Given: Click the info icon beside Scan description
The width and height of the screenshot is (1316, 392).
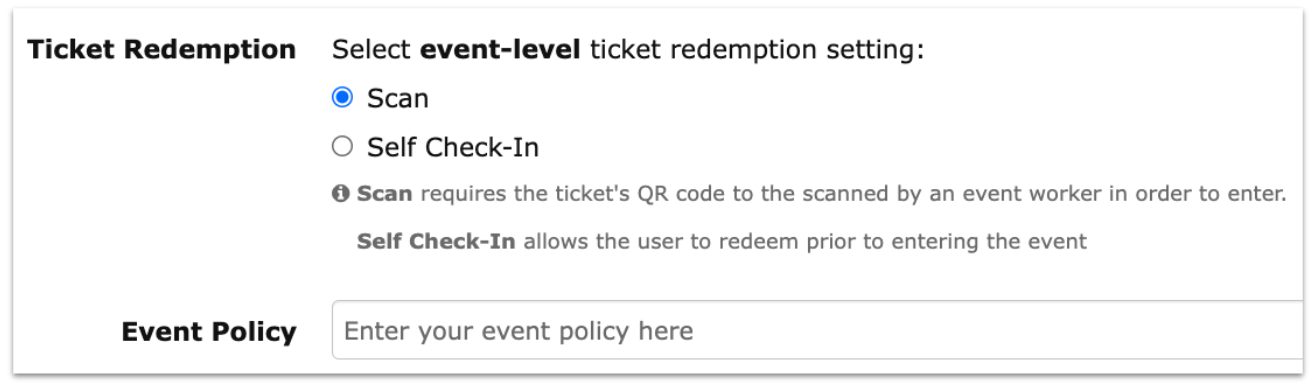Looking at the screenshot, I should pos(341,195).
